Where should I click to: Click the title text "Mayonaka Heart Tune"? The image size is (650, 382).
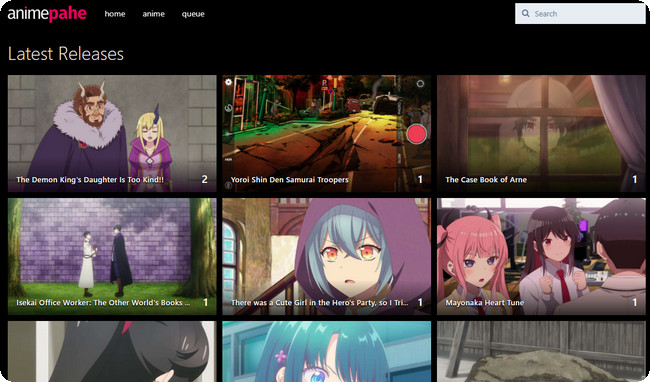485,302
